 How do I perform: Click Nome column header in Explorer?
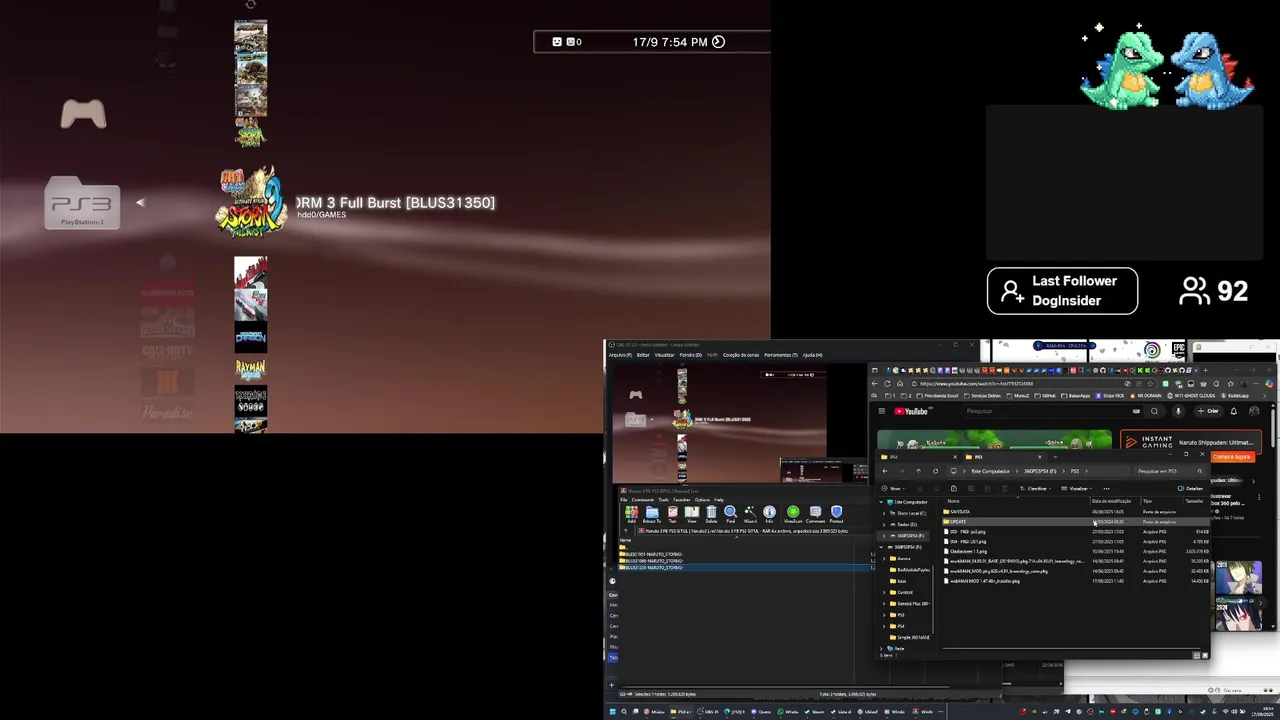(x=953, y=501)
